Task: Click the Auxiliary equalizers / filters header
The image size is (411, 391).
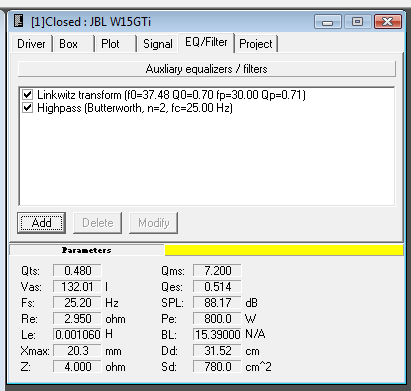Action: [207, 69]
